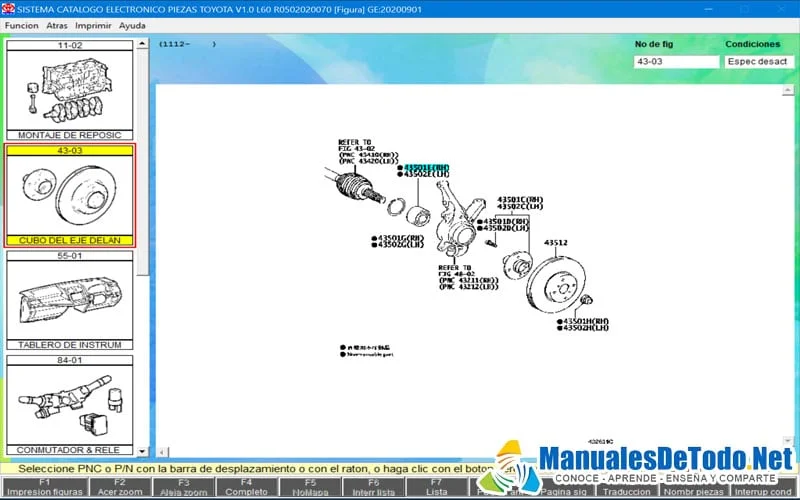Screen dimensions: 800x500
Task: Open the Imprimir menu
Action: click(93, 26)
